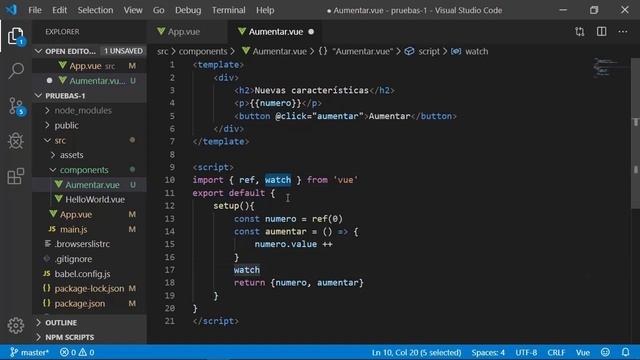The width and height of the screenshot is (640, 360).
Task: Open package-lock.json in the explorer
Action: point(89,289)
